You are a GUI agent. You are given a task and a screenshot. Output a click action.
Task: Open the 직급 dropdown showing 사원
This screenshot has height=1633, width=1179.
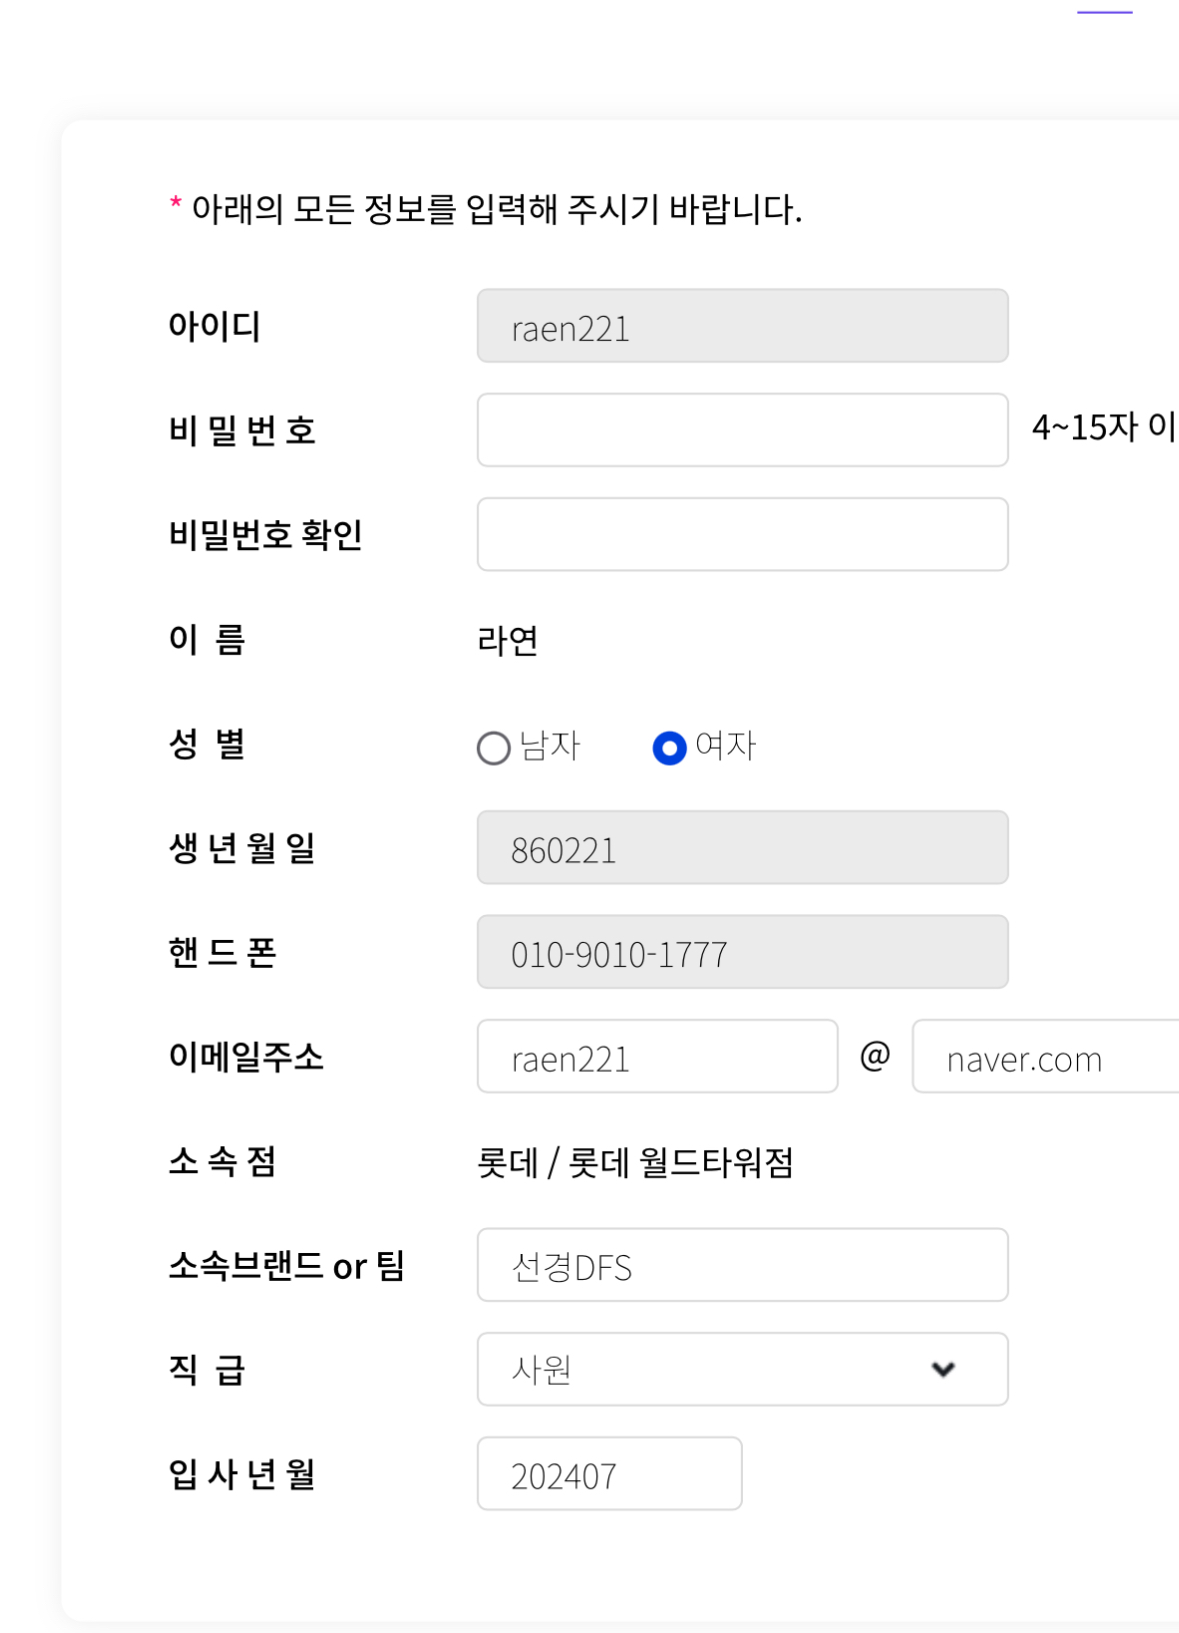720,1369
